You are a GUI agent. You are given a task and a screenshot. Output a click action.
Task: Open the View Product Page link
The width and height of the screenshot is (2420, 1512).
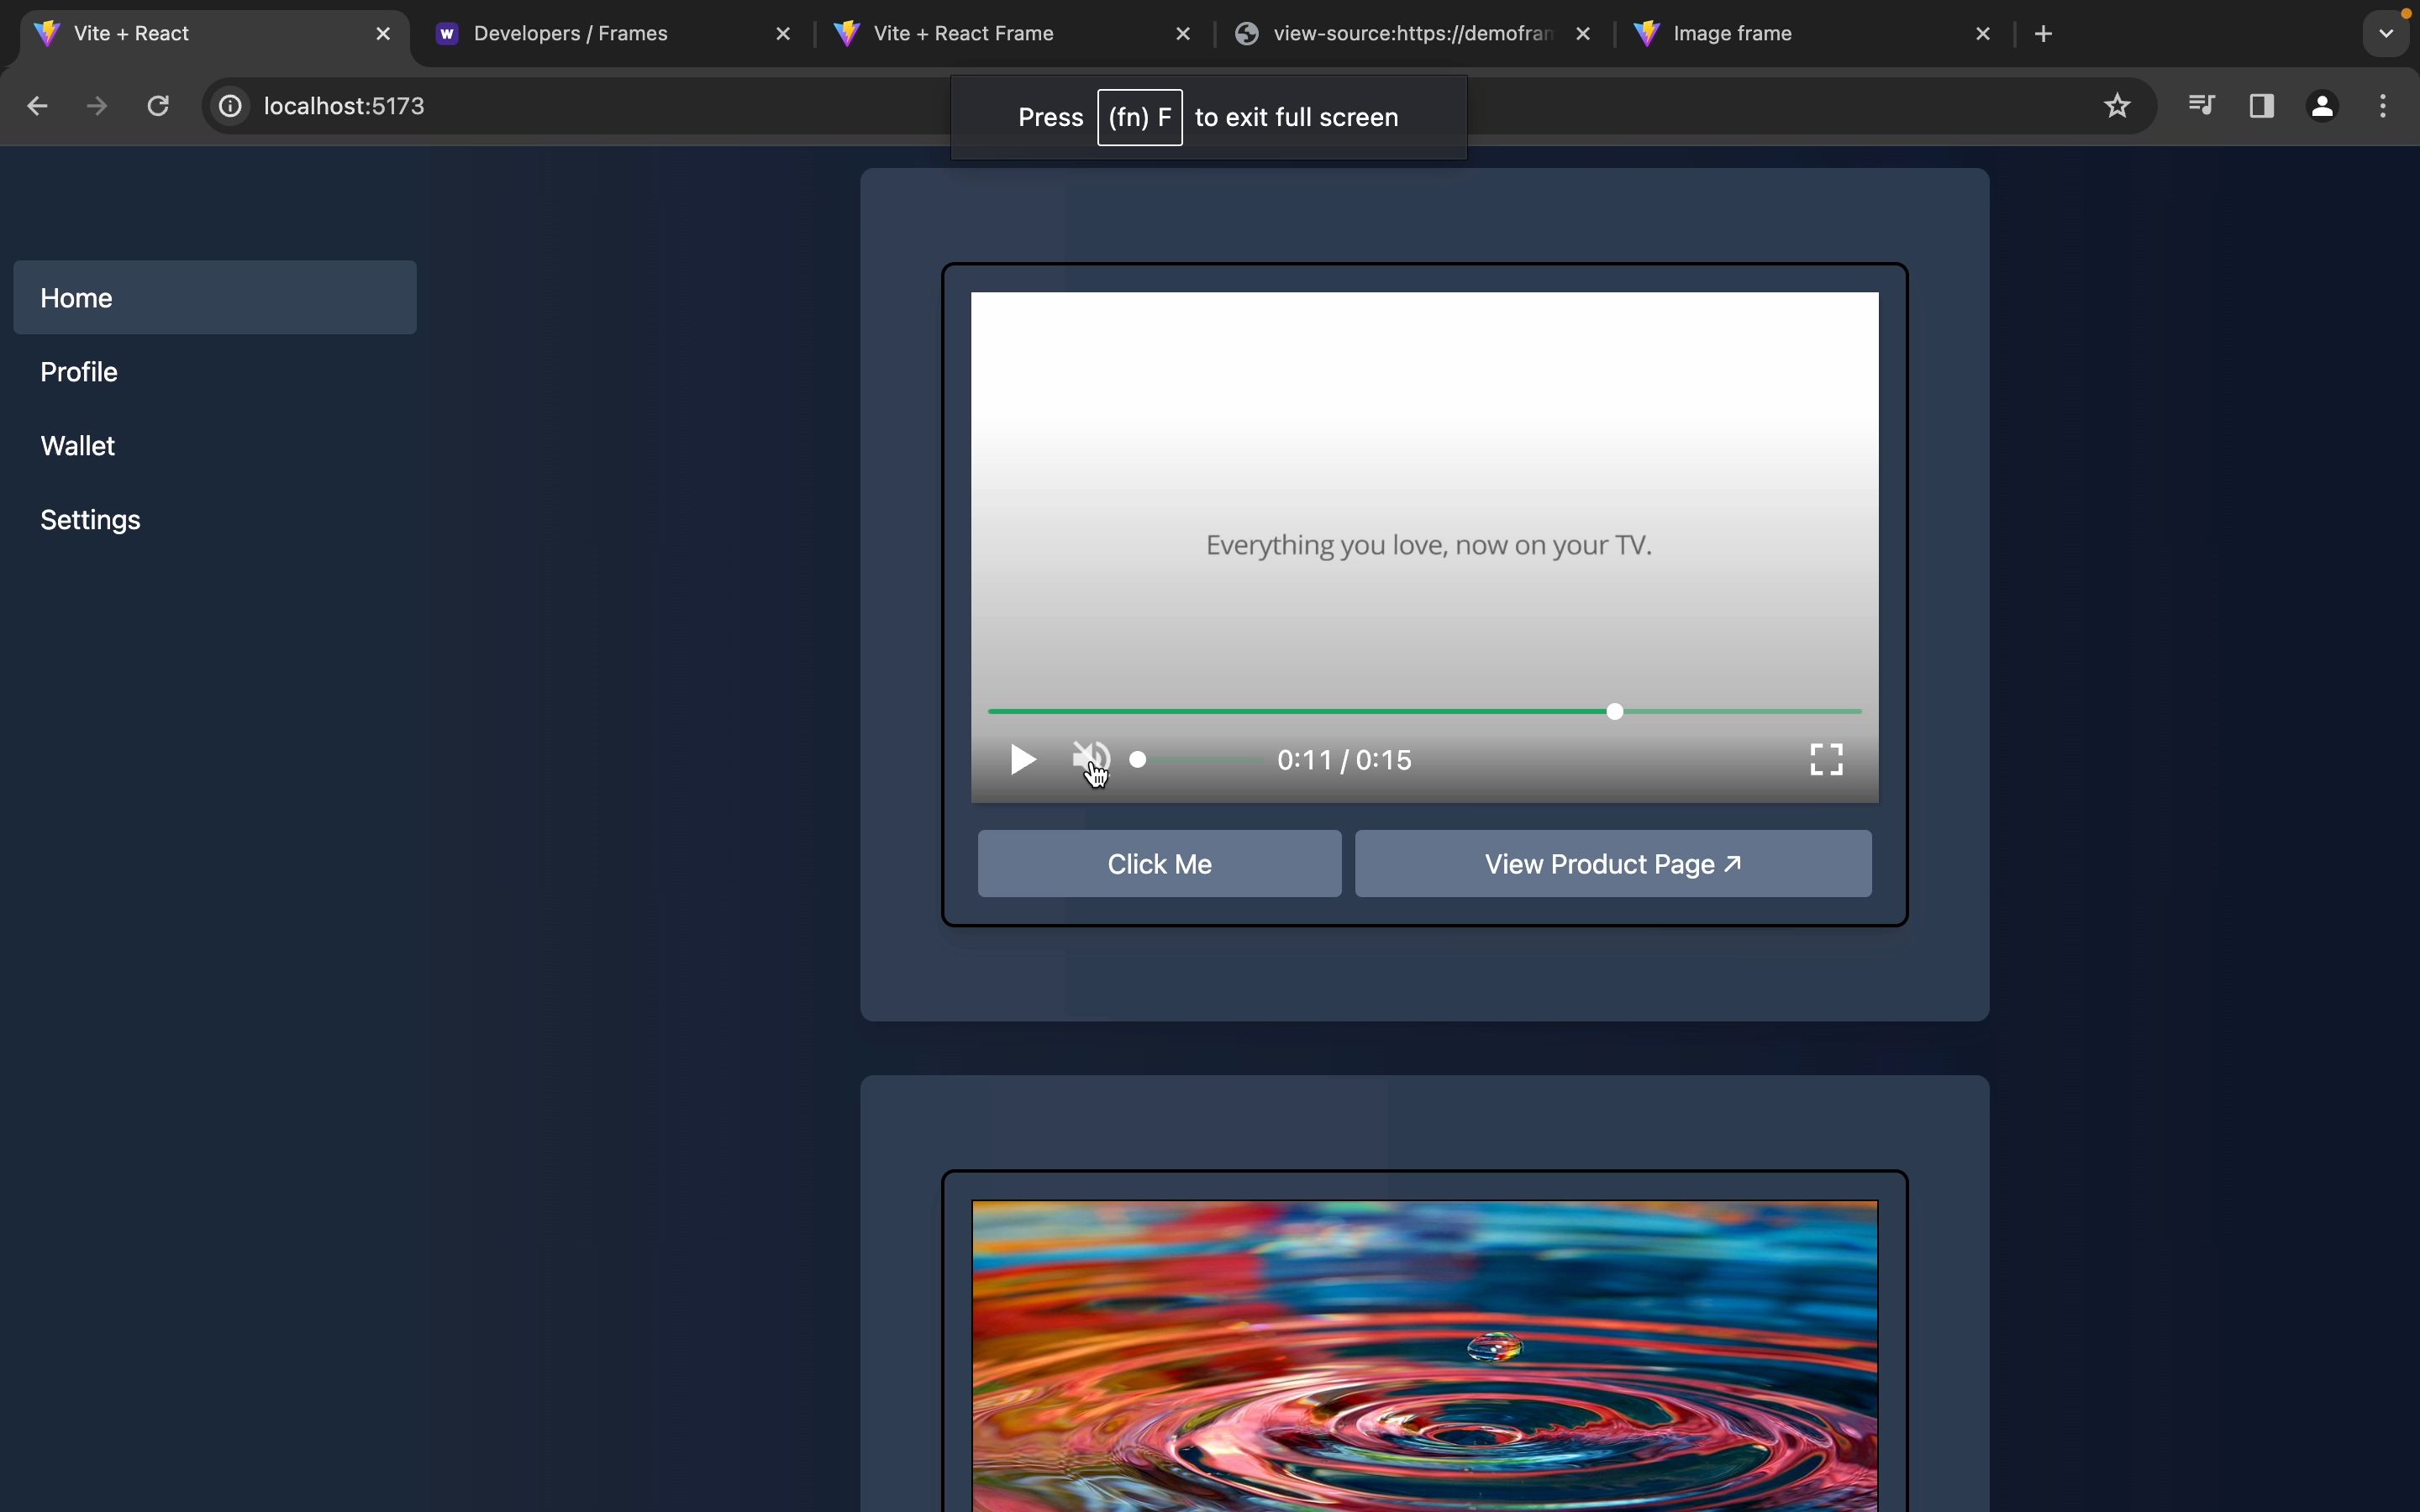tap(1613, 864)
